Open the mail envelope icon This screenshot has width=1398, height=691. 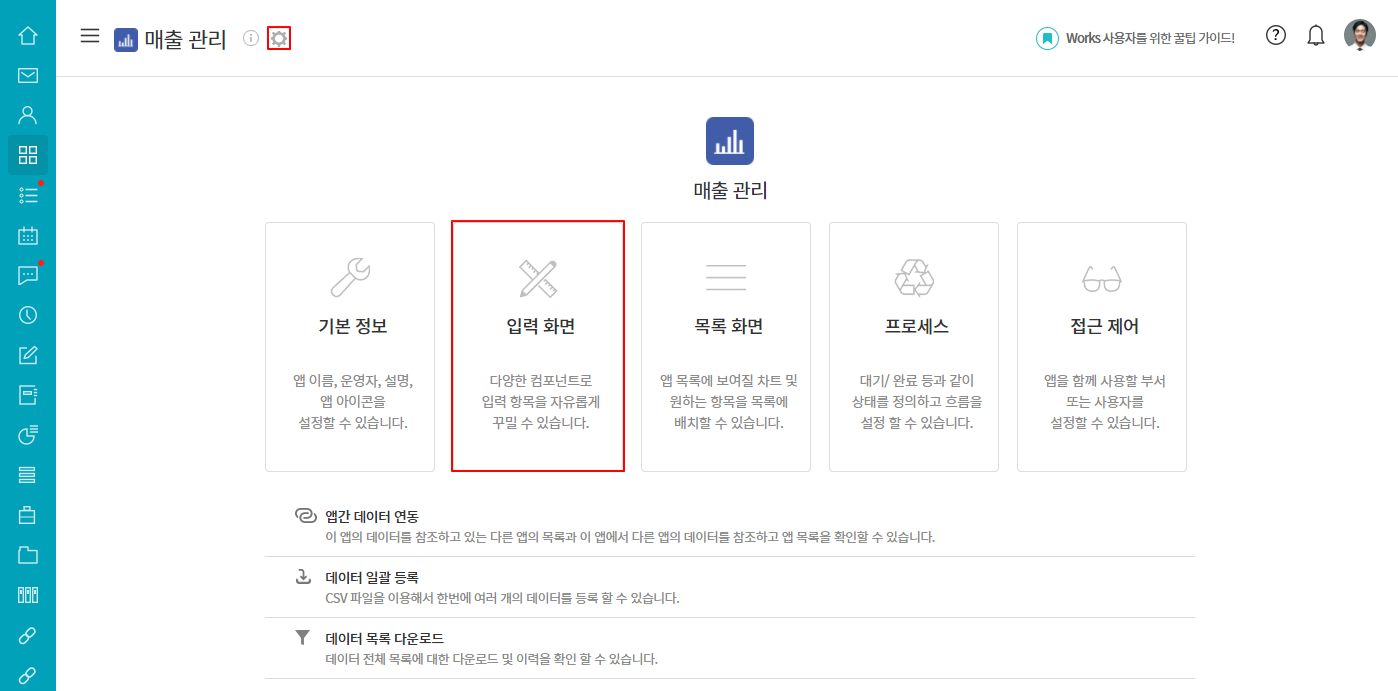[x=28, y=75]
